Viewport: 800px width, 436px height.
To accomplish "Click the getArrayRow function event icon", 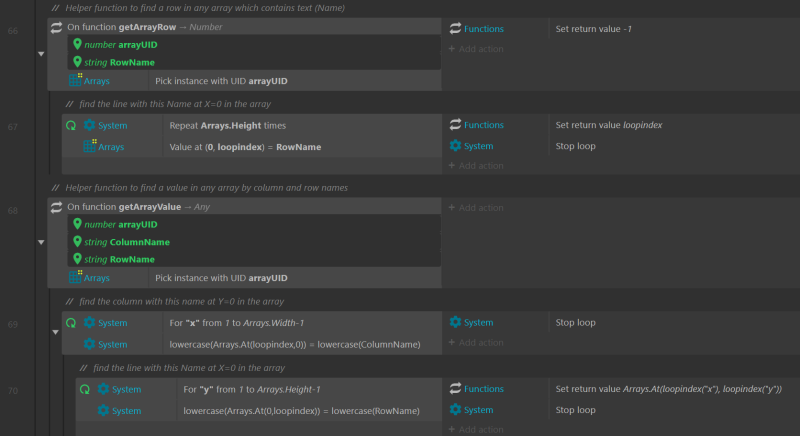I will coord(56,27).
